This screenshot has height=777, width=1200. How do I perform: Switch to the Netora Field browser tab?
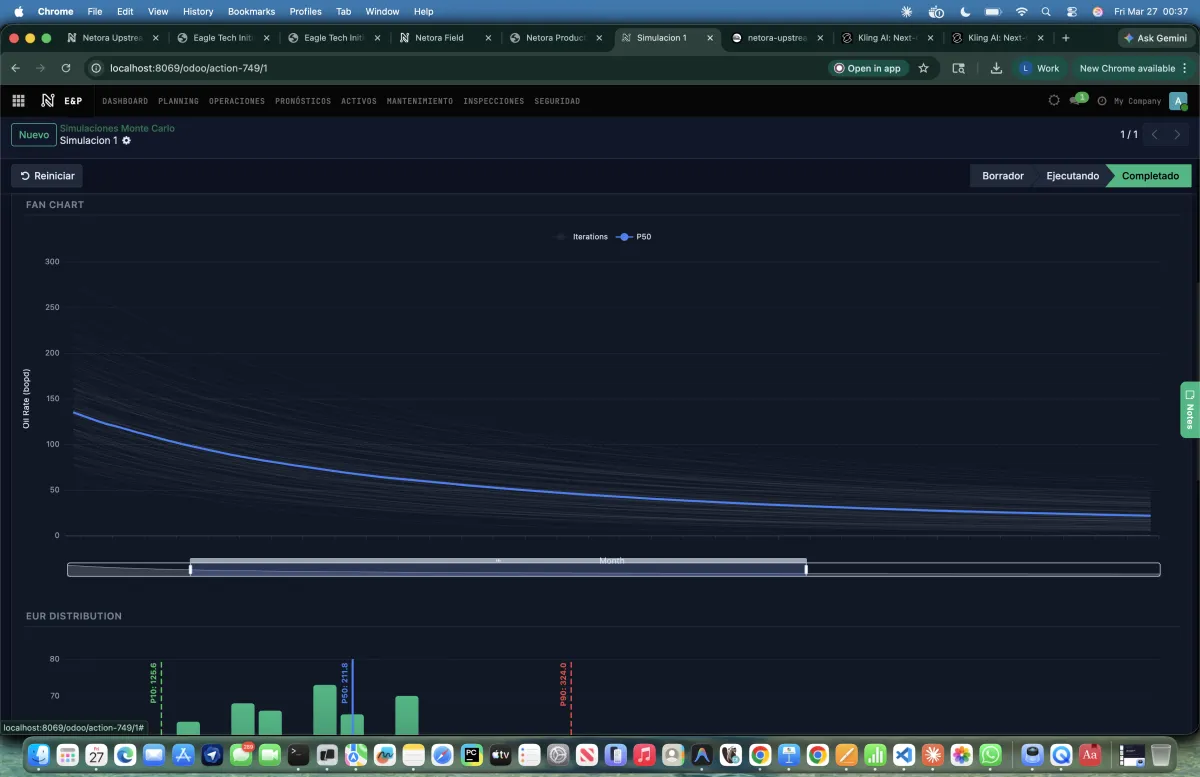click(440, 38)
